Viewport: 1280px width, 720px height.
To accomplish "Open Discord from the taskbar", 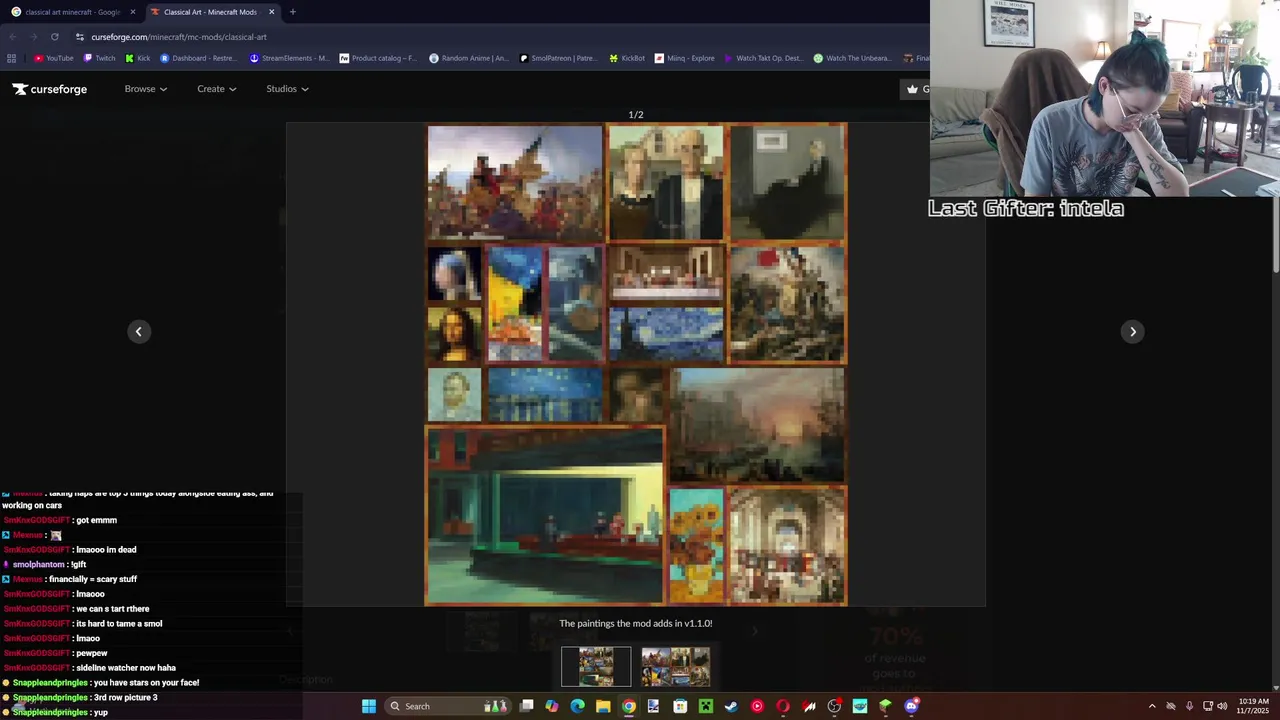I will coord(911,706).
